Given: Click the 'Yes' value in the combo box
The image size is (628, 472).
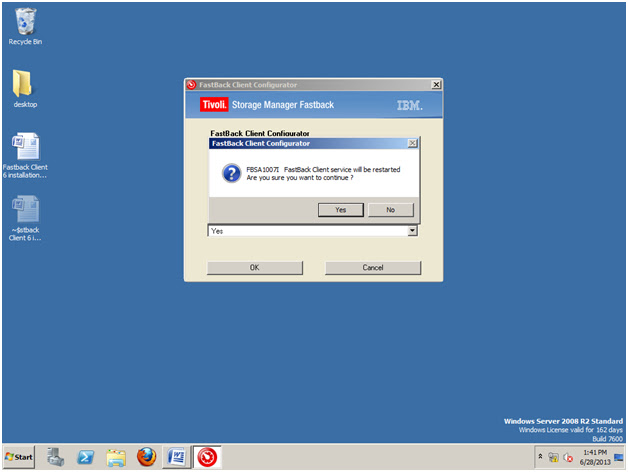Looking at the screenshot, I should 217,231.
